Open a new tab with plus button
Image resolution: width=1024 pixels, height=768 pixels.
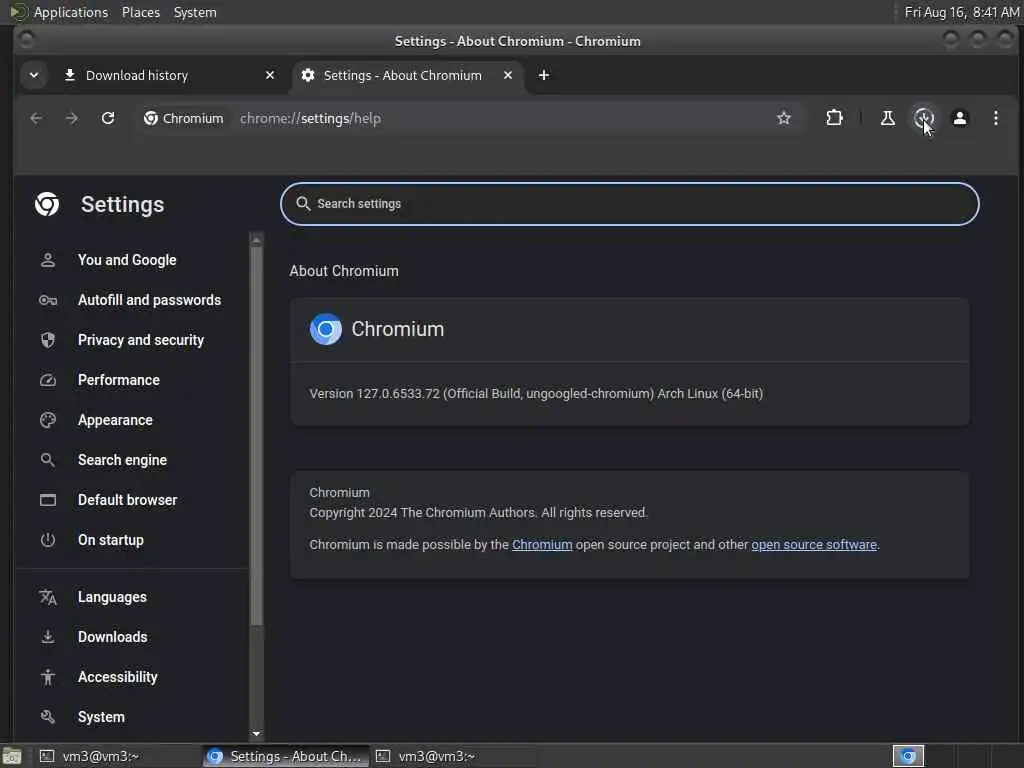(543, 75)
